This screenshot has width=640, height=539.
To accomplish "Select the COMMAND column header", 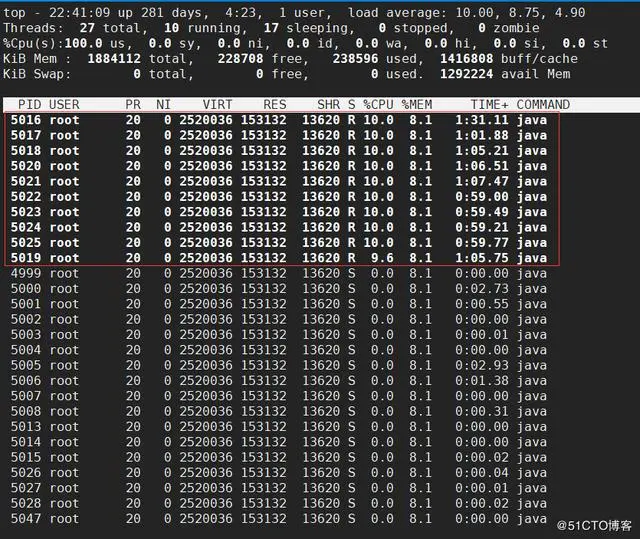I will (543, 104).
